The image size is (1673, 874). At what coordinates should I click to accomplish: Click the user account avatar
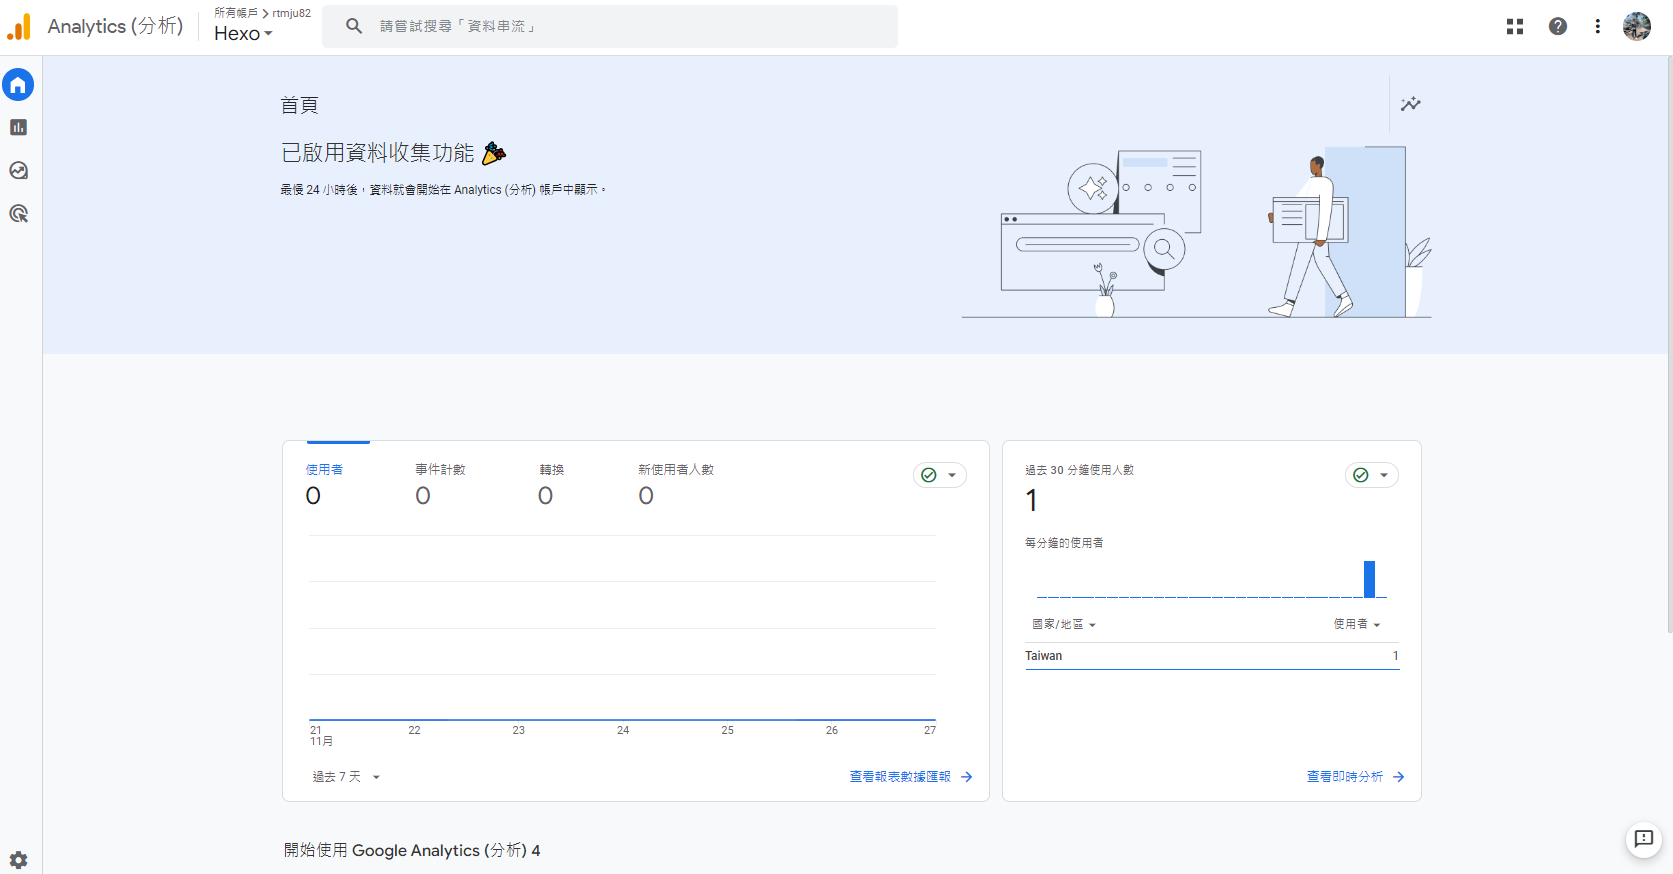tap(1637, 26)
